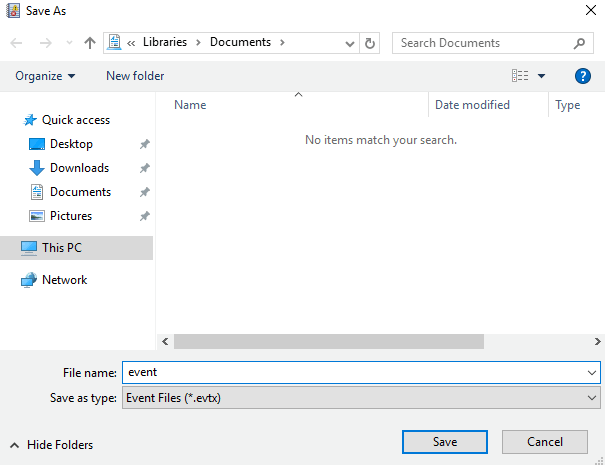Click the search magnifier icon

pyautogui.click(x=579, y=43)
